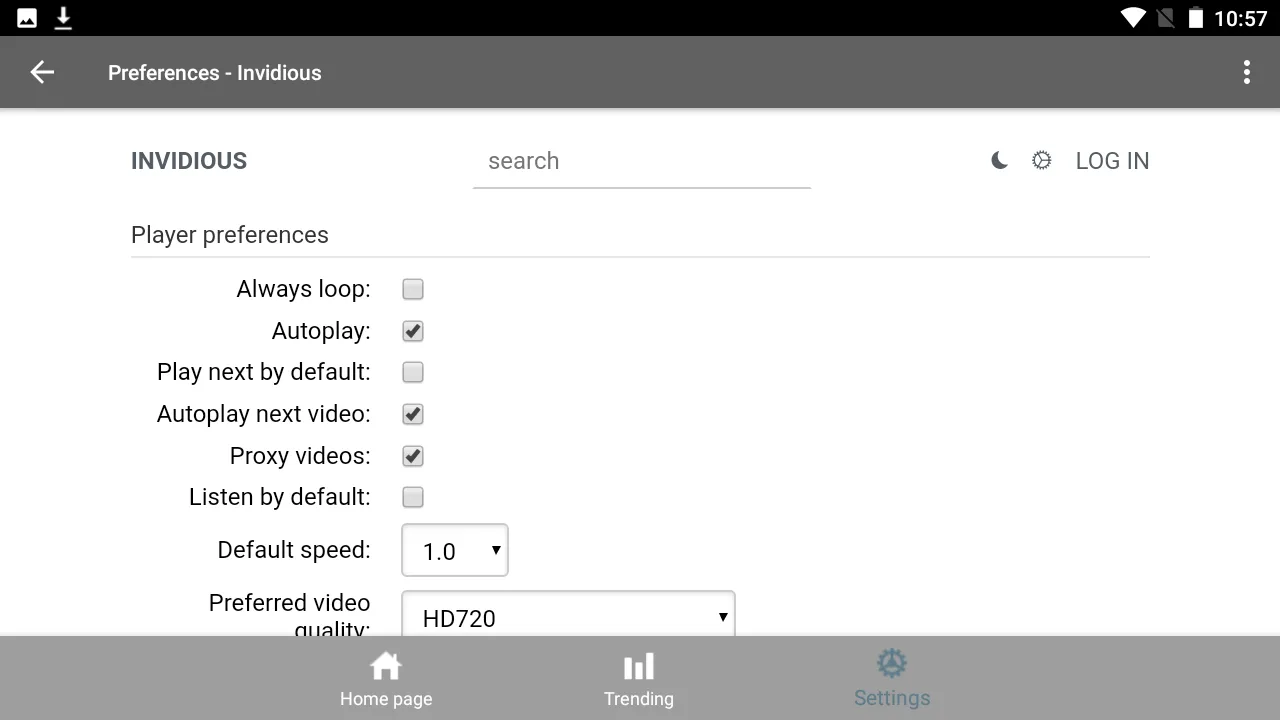Uncheck the Proxy videos checkbox
This screenshot has height=720, width=1280.
[413, 456]
